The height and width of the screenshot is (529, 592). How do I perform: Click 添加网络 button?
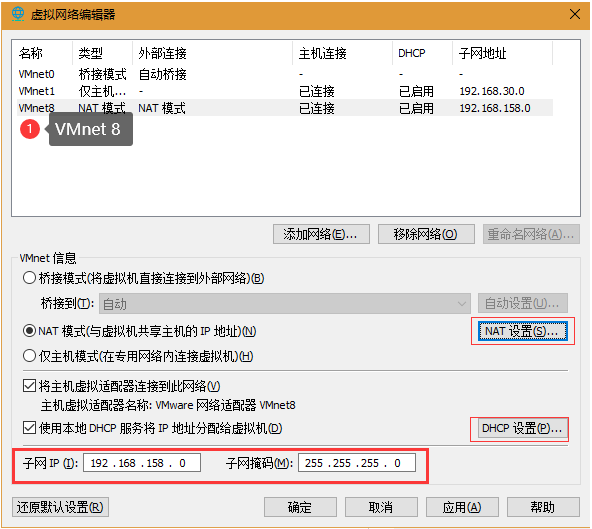tap(321, 234)
